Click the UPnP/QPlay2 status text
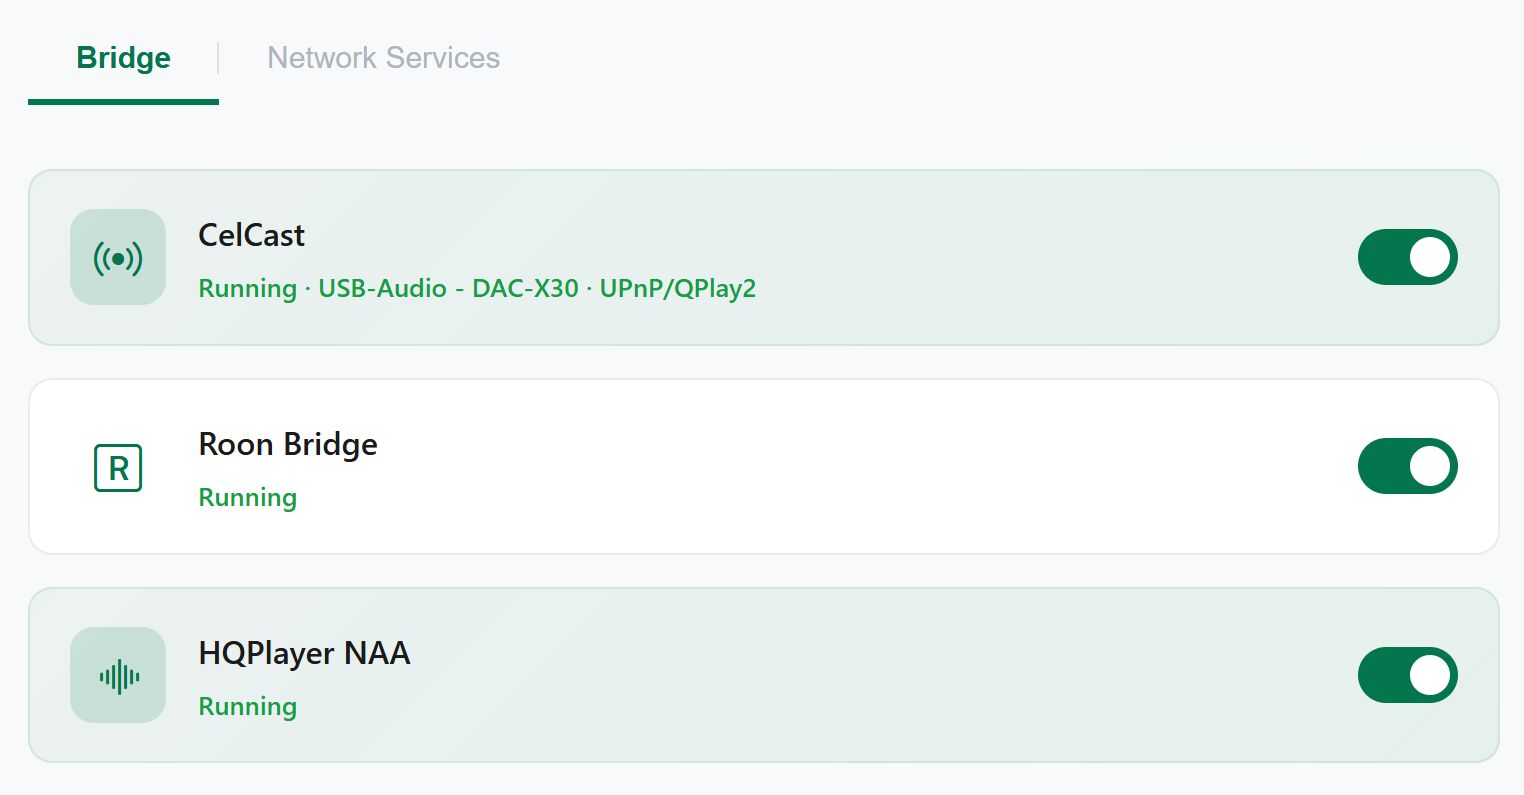This screenshot has width=1524, height=795. pos(678,289)
